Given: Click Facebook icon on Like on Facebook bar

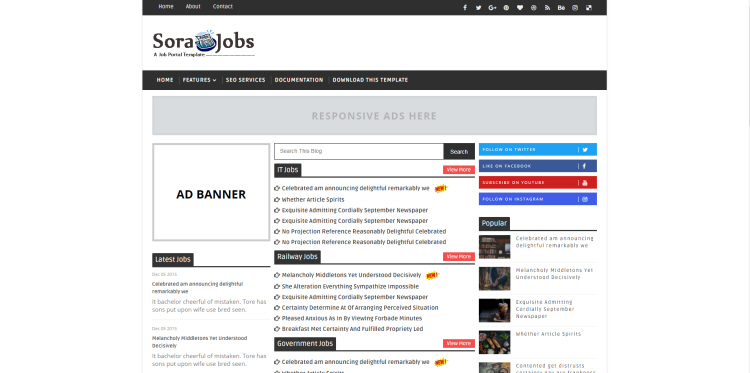Looking at the screenshot, I should [x=585, y=166].
